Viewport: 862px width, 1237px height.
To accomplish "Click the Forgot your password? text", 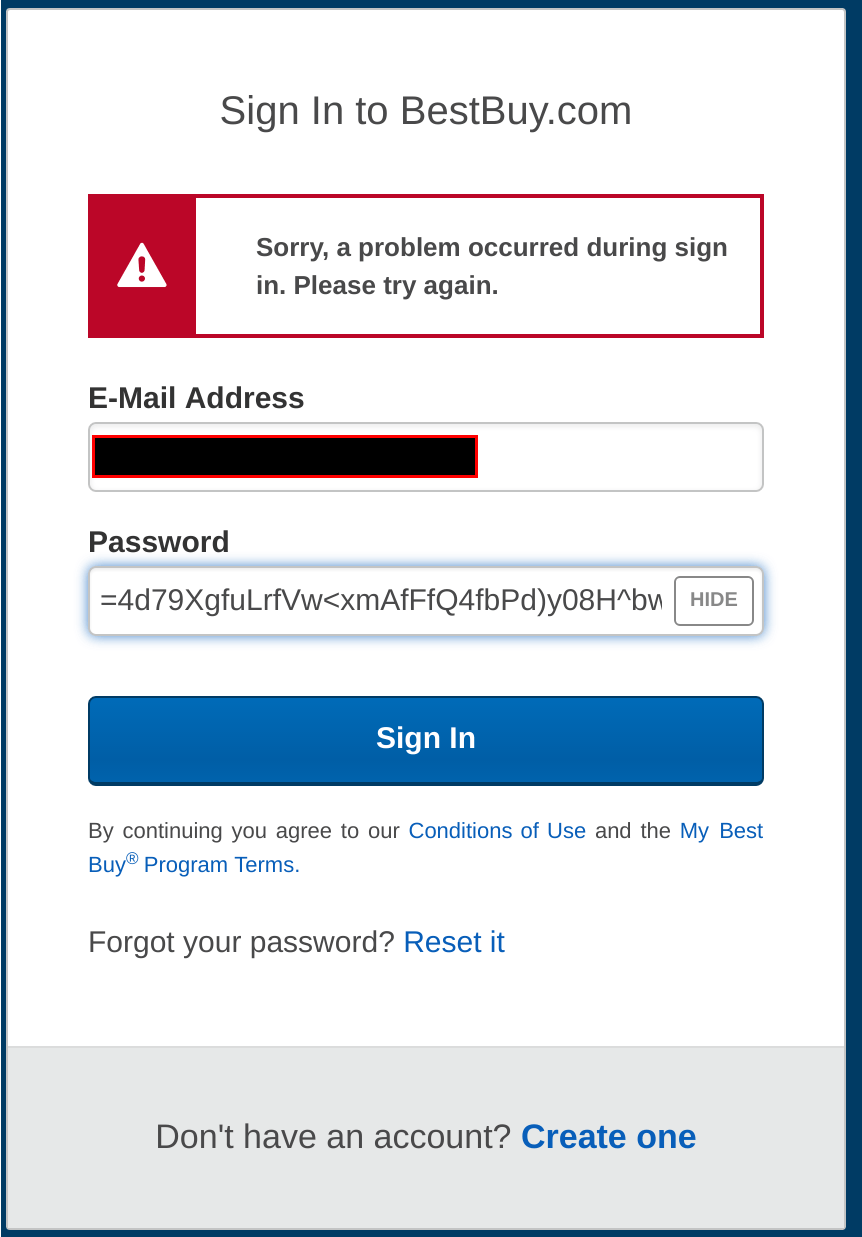I will [x=241, y=942].
